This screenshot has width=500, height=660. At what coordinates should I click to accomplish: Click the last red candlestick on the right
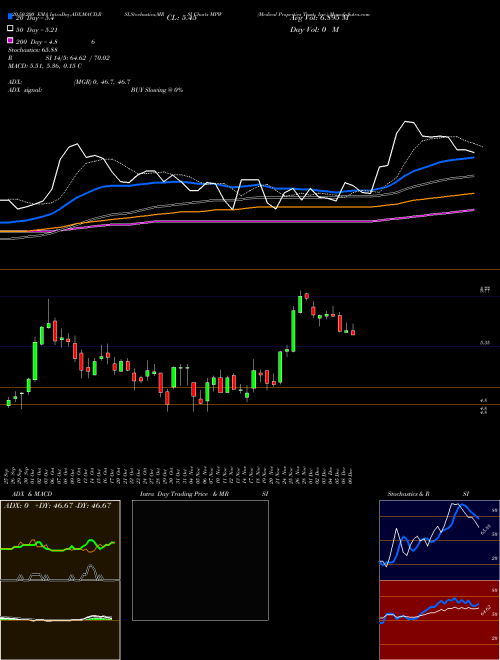pyautogui.click(x=353, y=333)
